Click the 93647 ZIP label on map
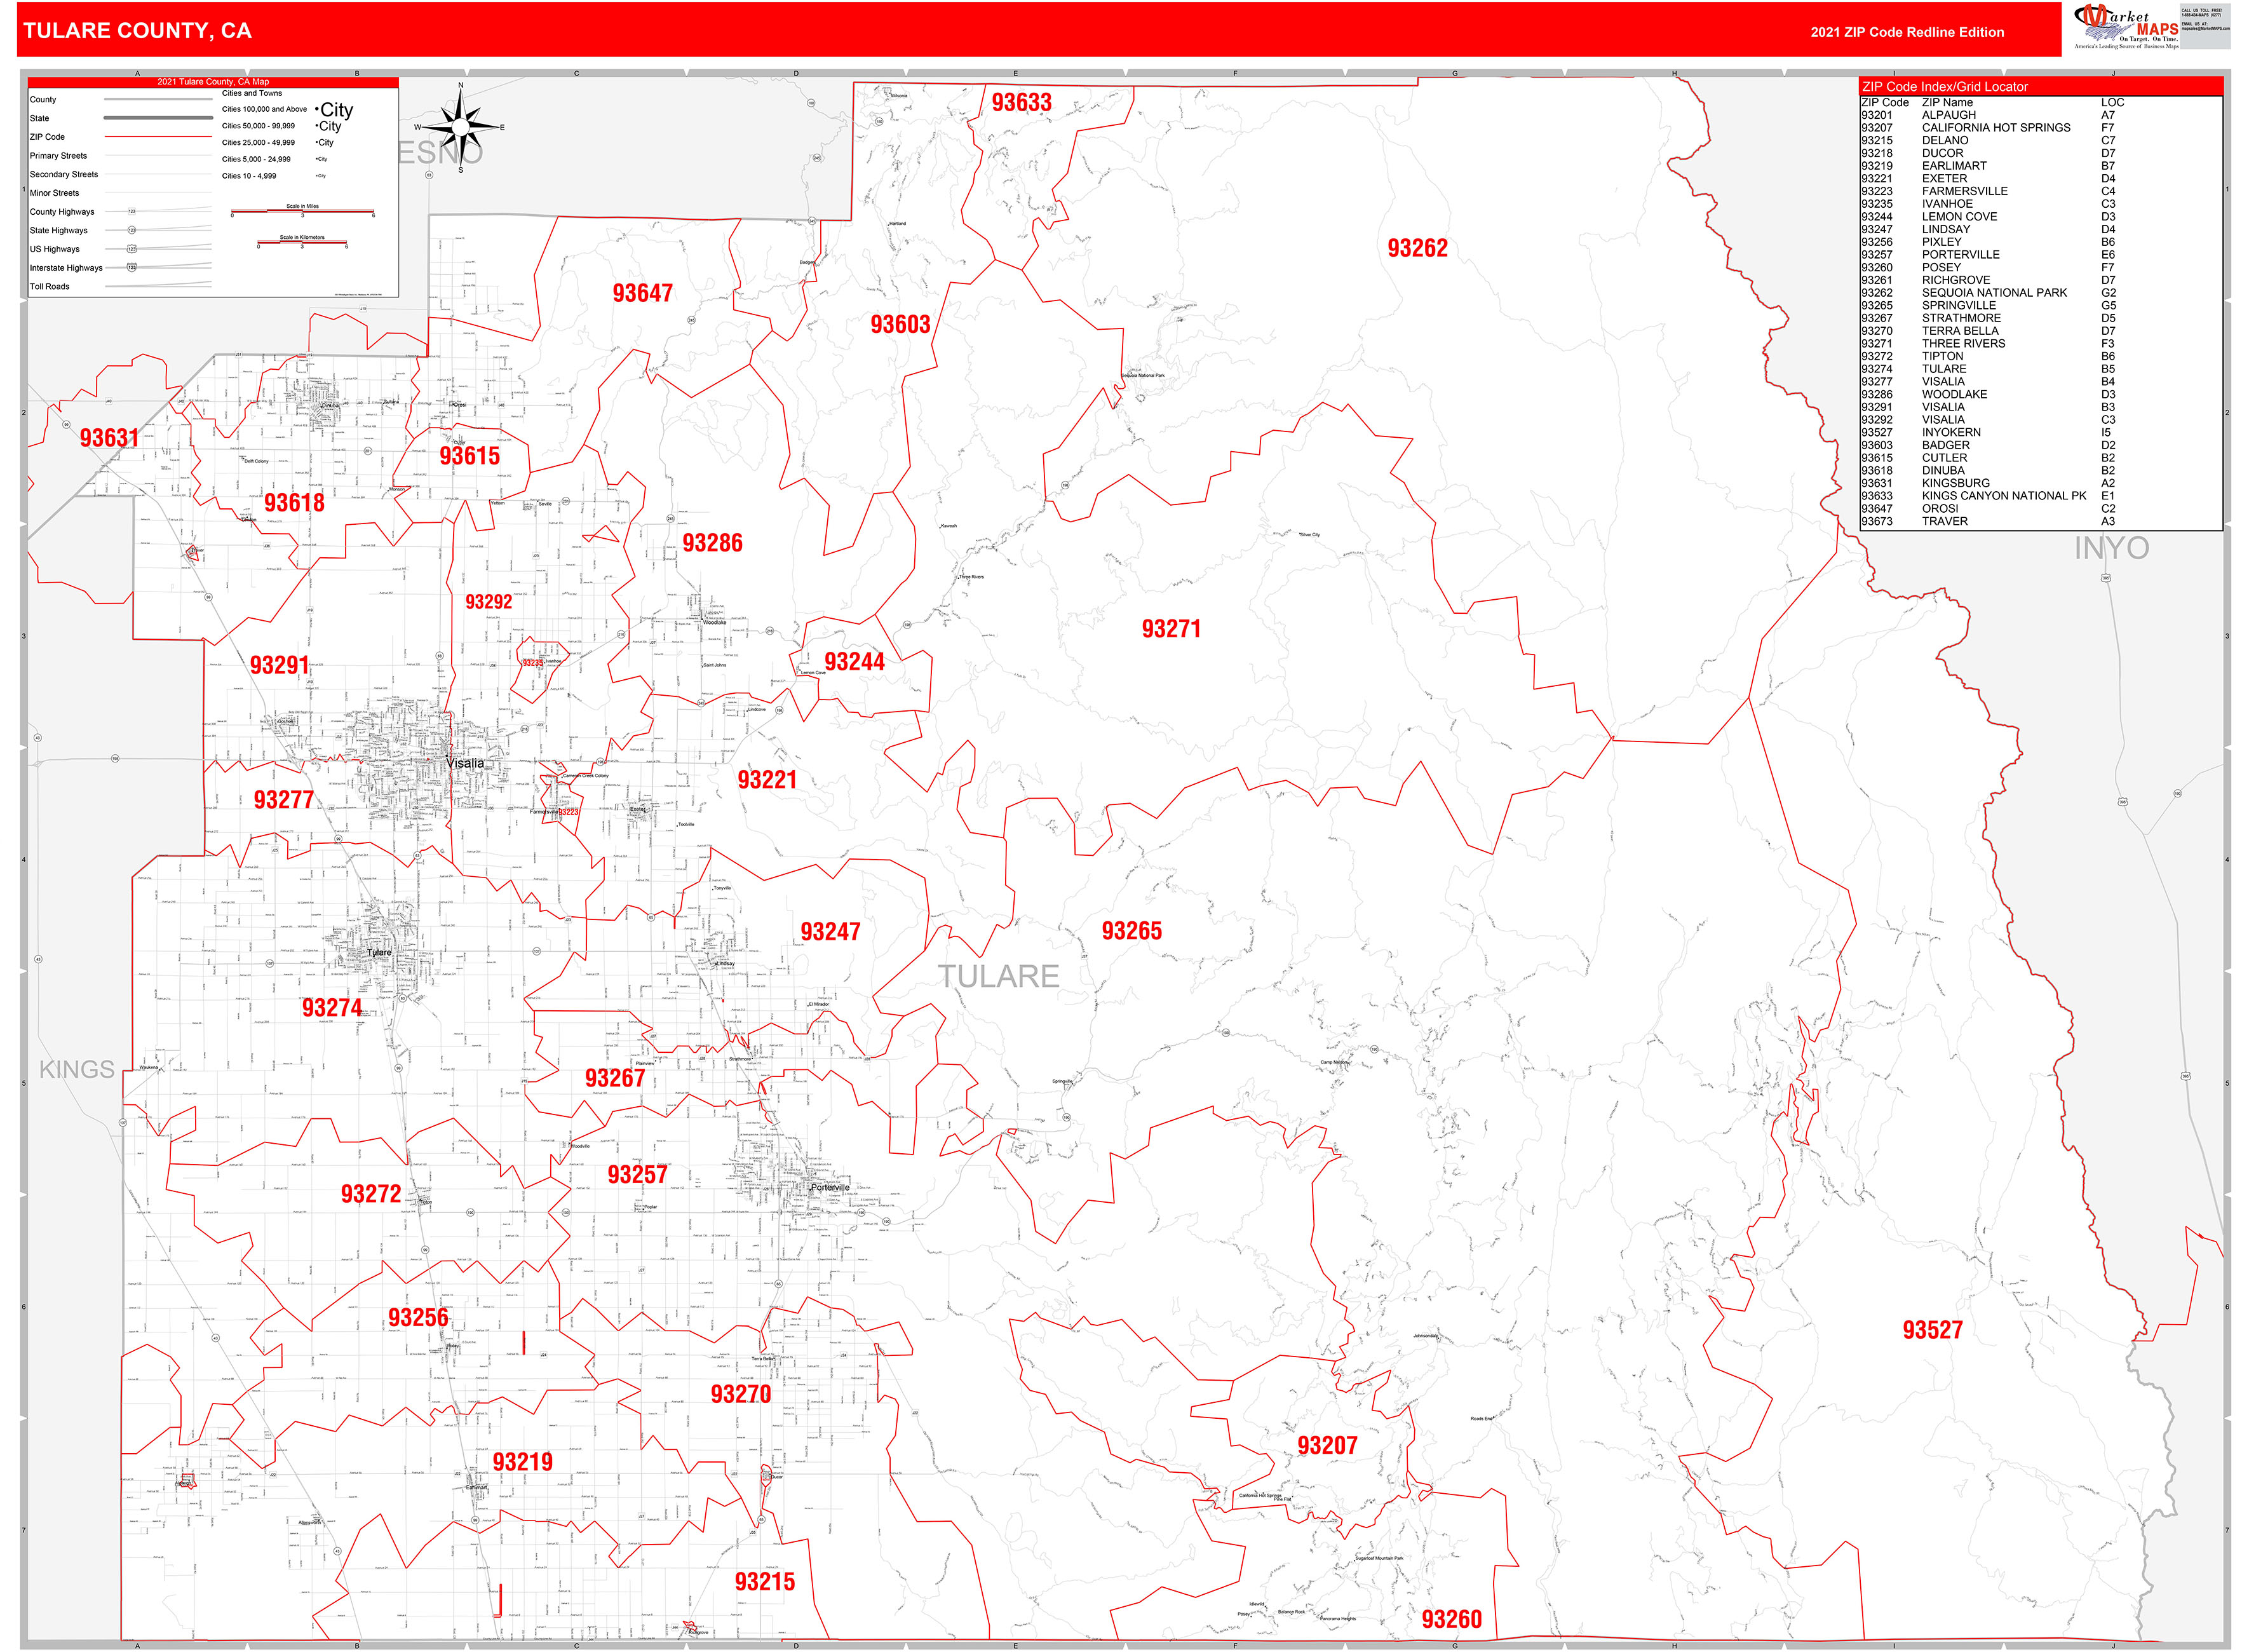The image size is (2242, 1652). pos(642,293)
